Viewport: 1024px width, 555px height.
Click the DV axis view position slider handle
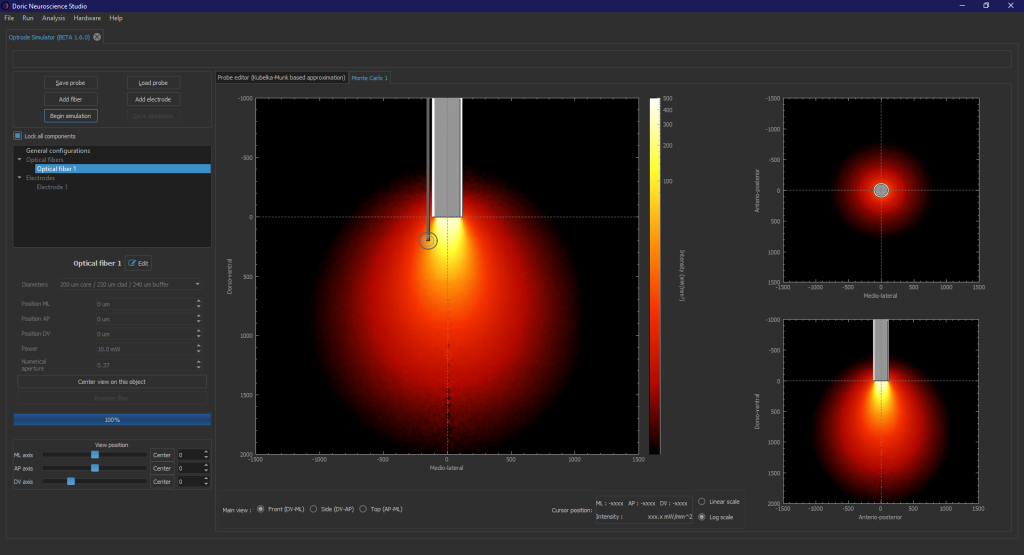click(x=71, y=481)
